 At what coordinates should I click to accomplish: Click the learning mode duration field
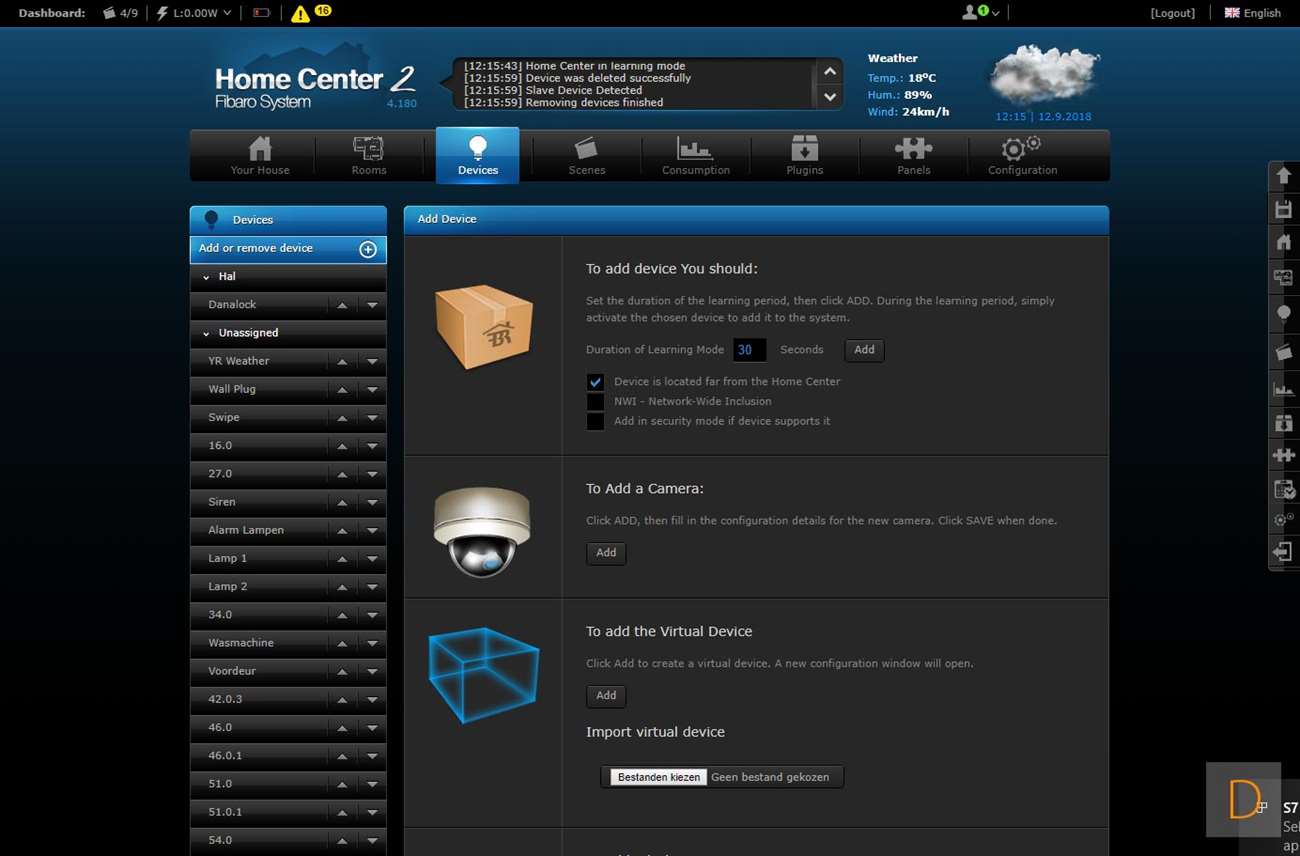pyautogui.click(x=749, y=350)
